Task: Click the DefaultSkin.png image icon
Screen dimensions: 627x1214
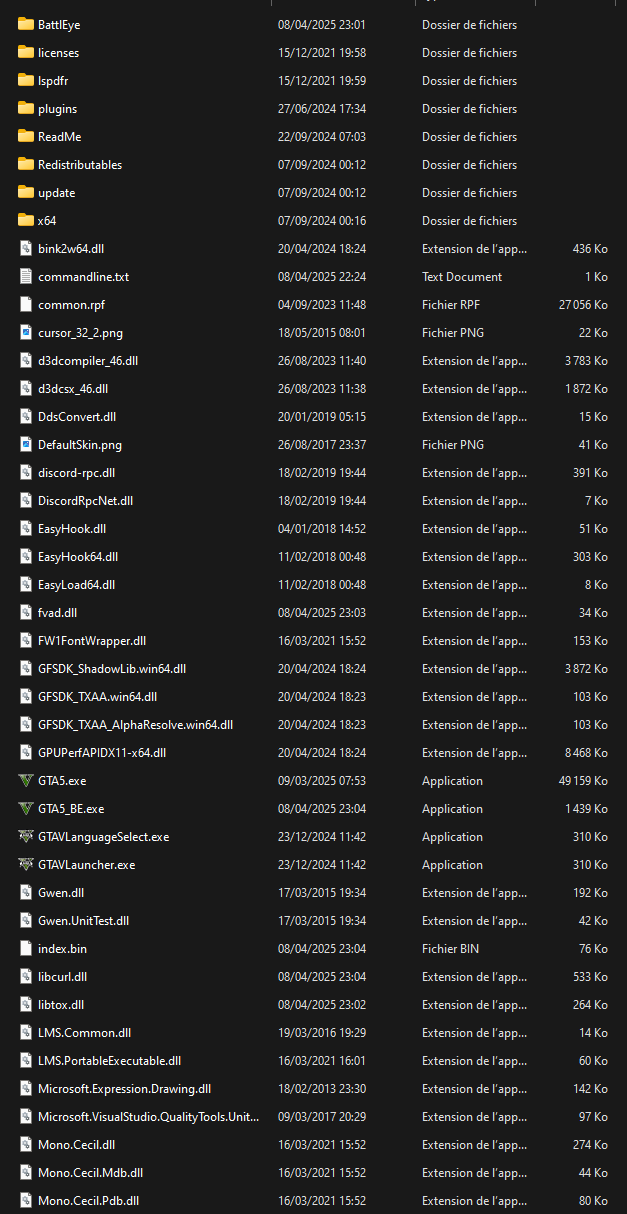Action: coord(26,444)
